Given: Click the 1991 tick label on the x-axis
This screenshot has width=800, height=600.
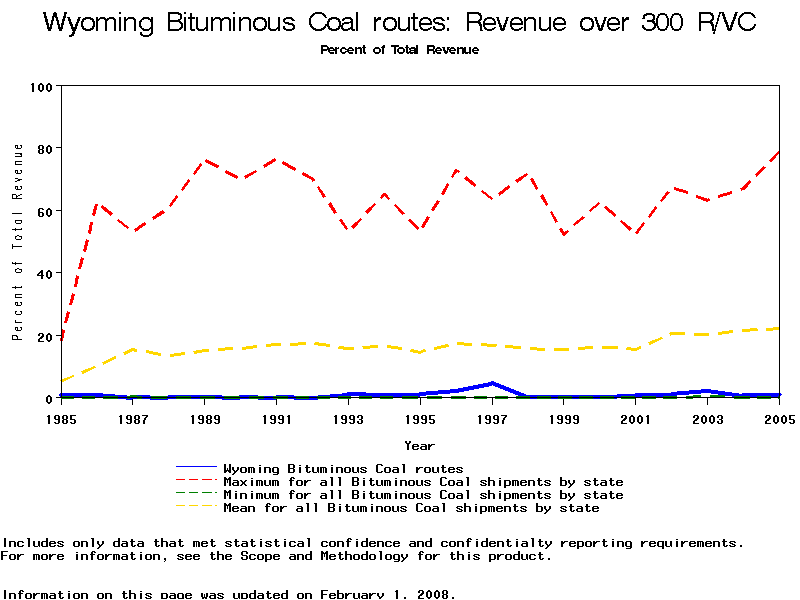Looking at the screenshot, I should tap(277, 418).
